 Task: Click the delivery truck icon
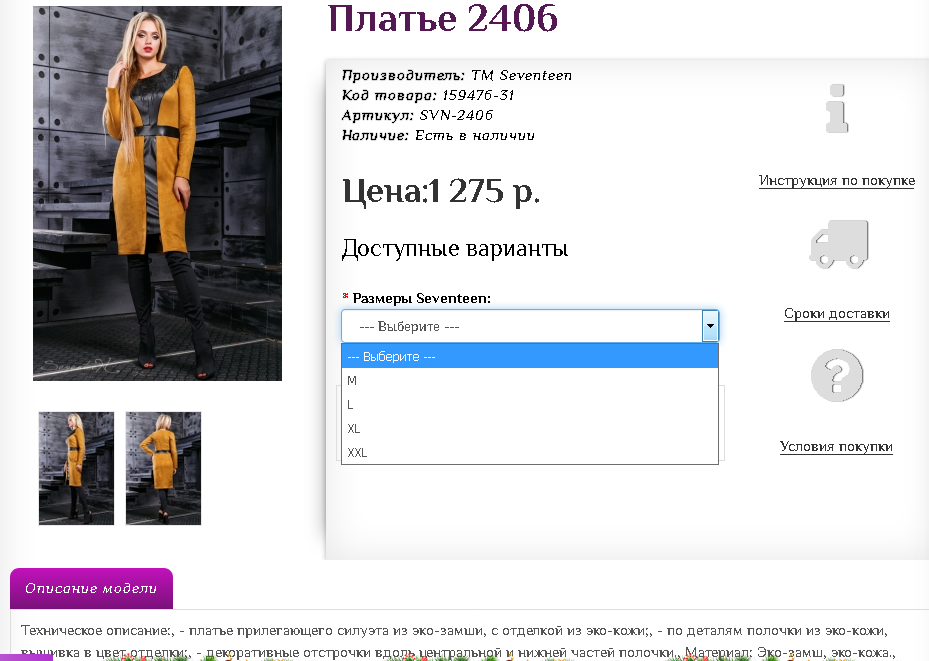[839, 243]
